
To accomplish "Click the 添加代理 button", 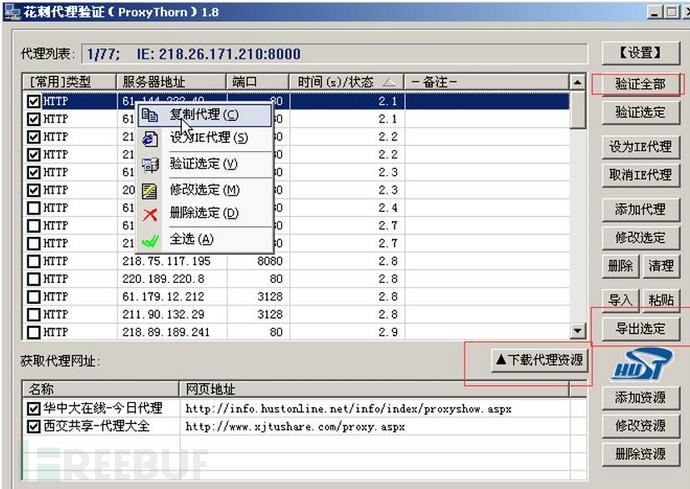I will [641, 210].
